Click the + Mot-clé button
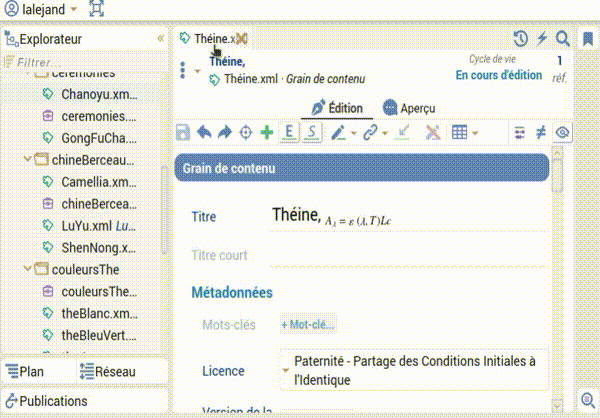Image resolution: width=600 pixels, height=418 pixels. pyautogui.click(x=308, y=324)
